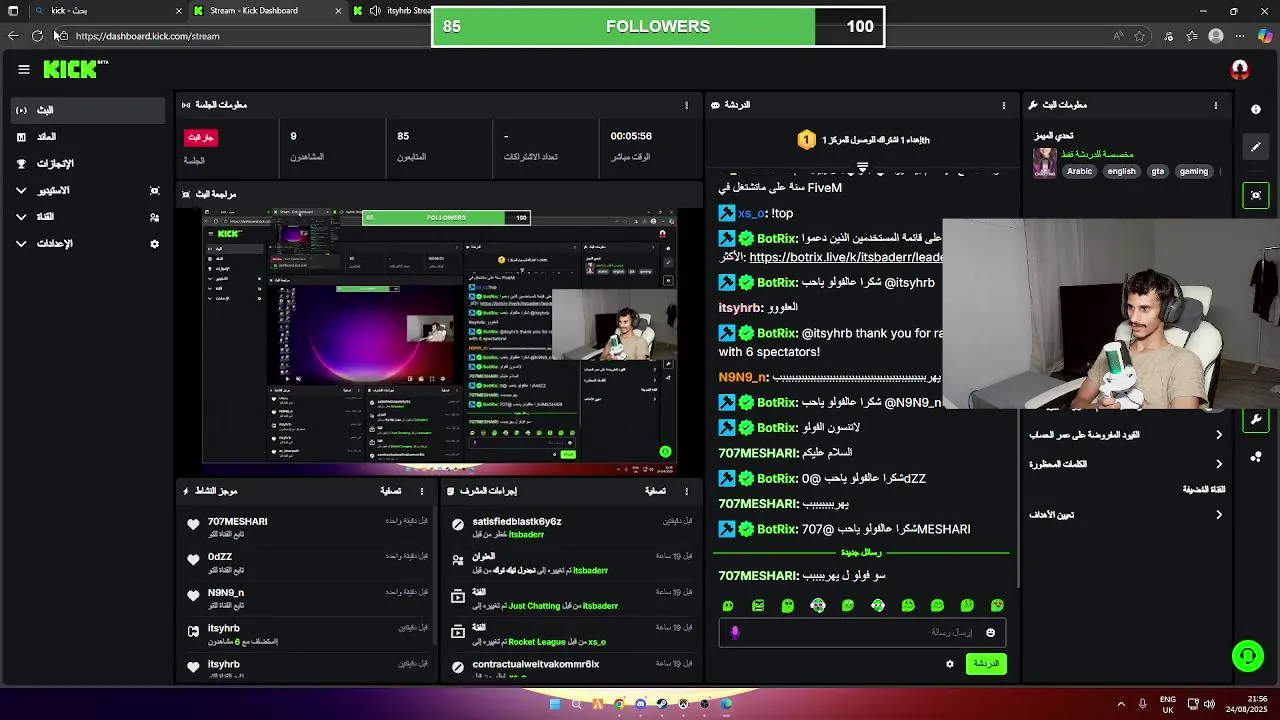
Task: Click the 00:05:56 live time value
Action: (631, 136)
